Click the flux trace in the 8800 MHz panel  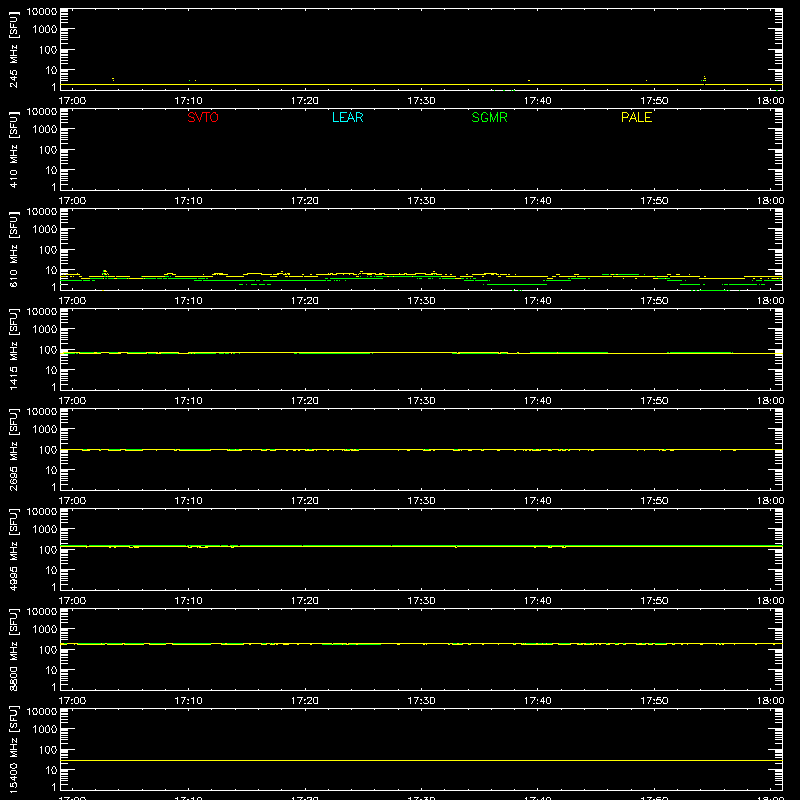421,644
